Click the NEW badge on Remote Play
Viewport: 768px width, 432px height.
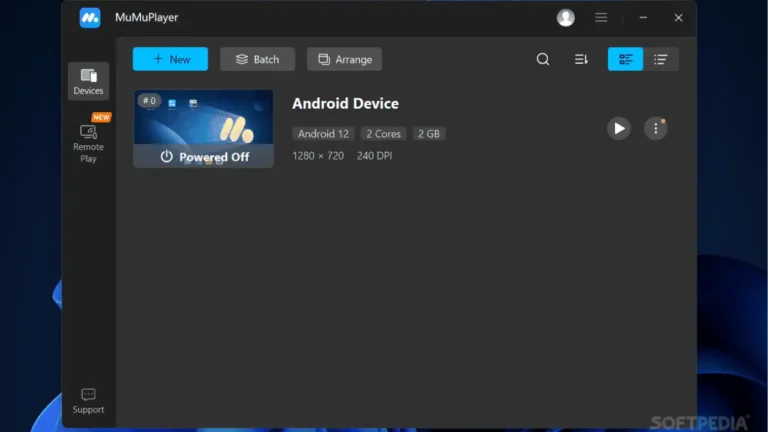coord(101,117)
